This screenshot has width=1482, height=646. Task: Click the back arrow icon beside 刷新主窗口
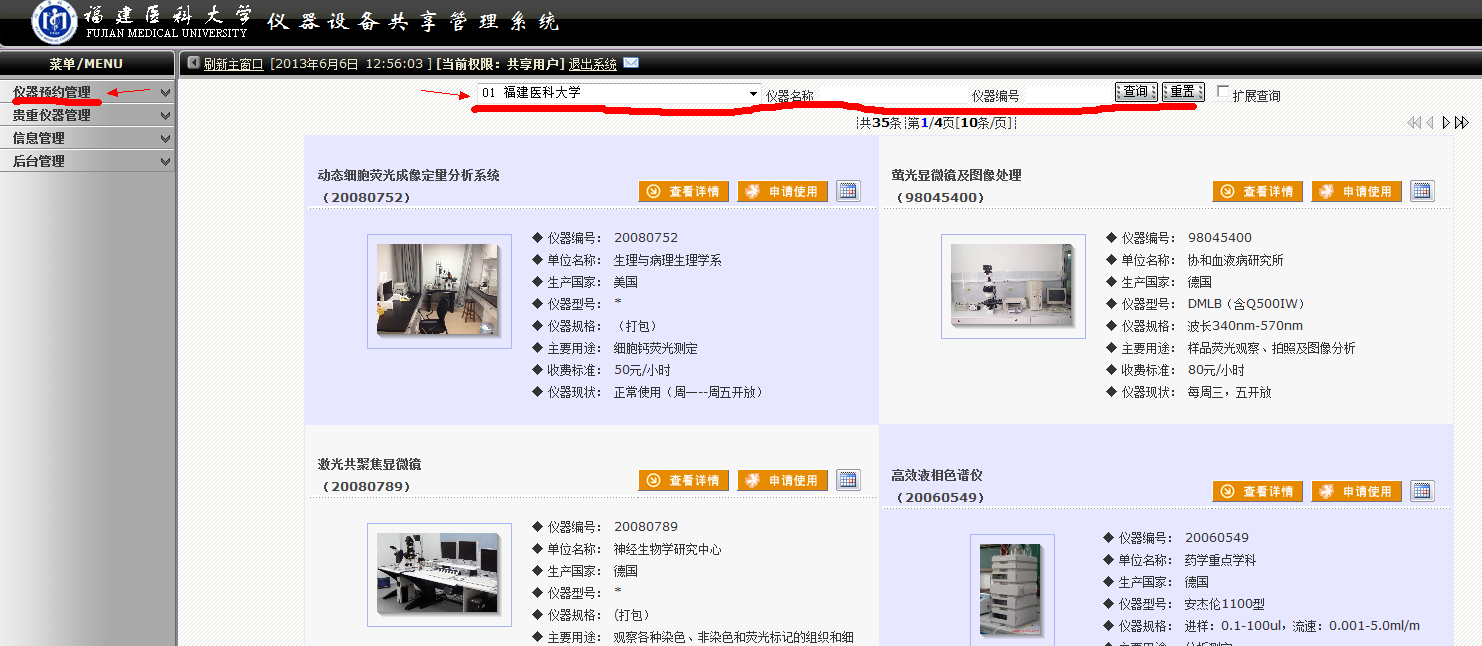point(193,63)
